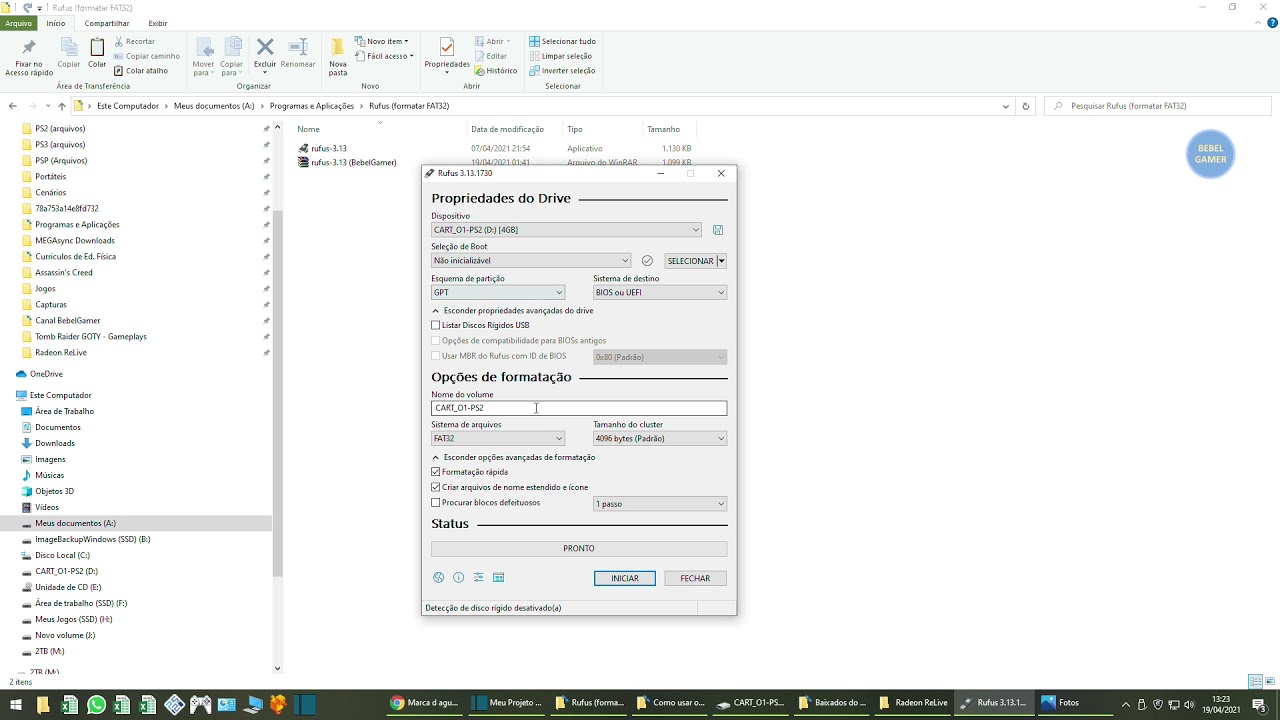This screenshot has height=720, width=1280.
Task: Open the Arquivo tab in Explorer
Action: coord(19,23)
